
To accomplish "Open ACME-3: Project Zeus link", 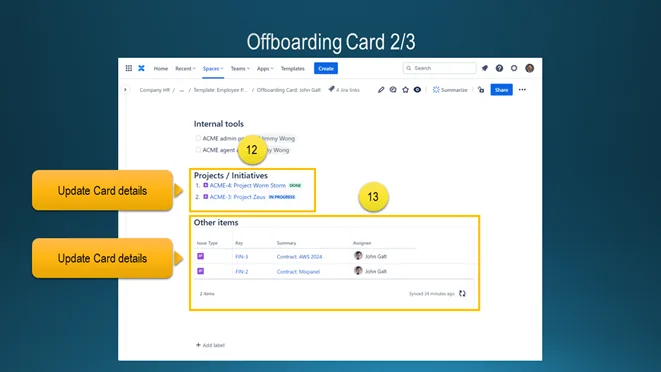I will [237, 197].
